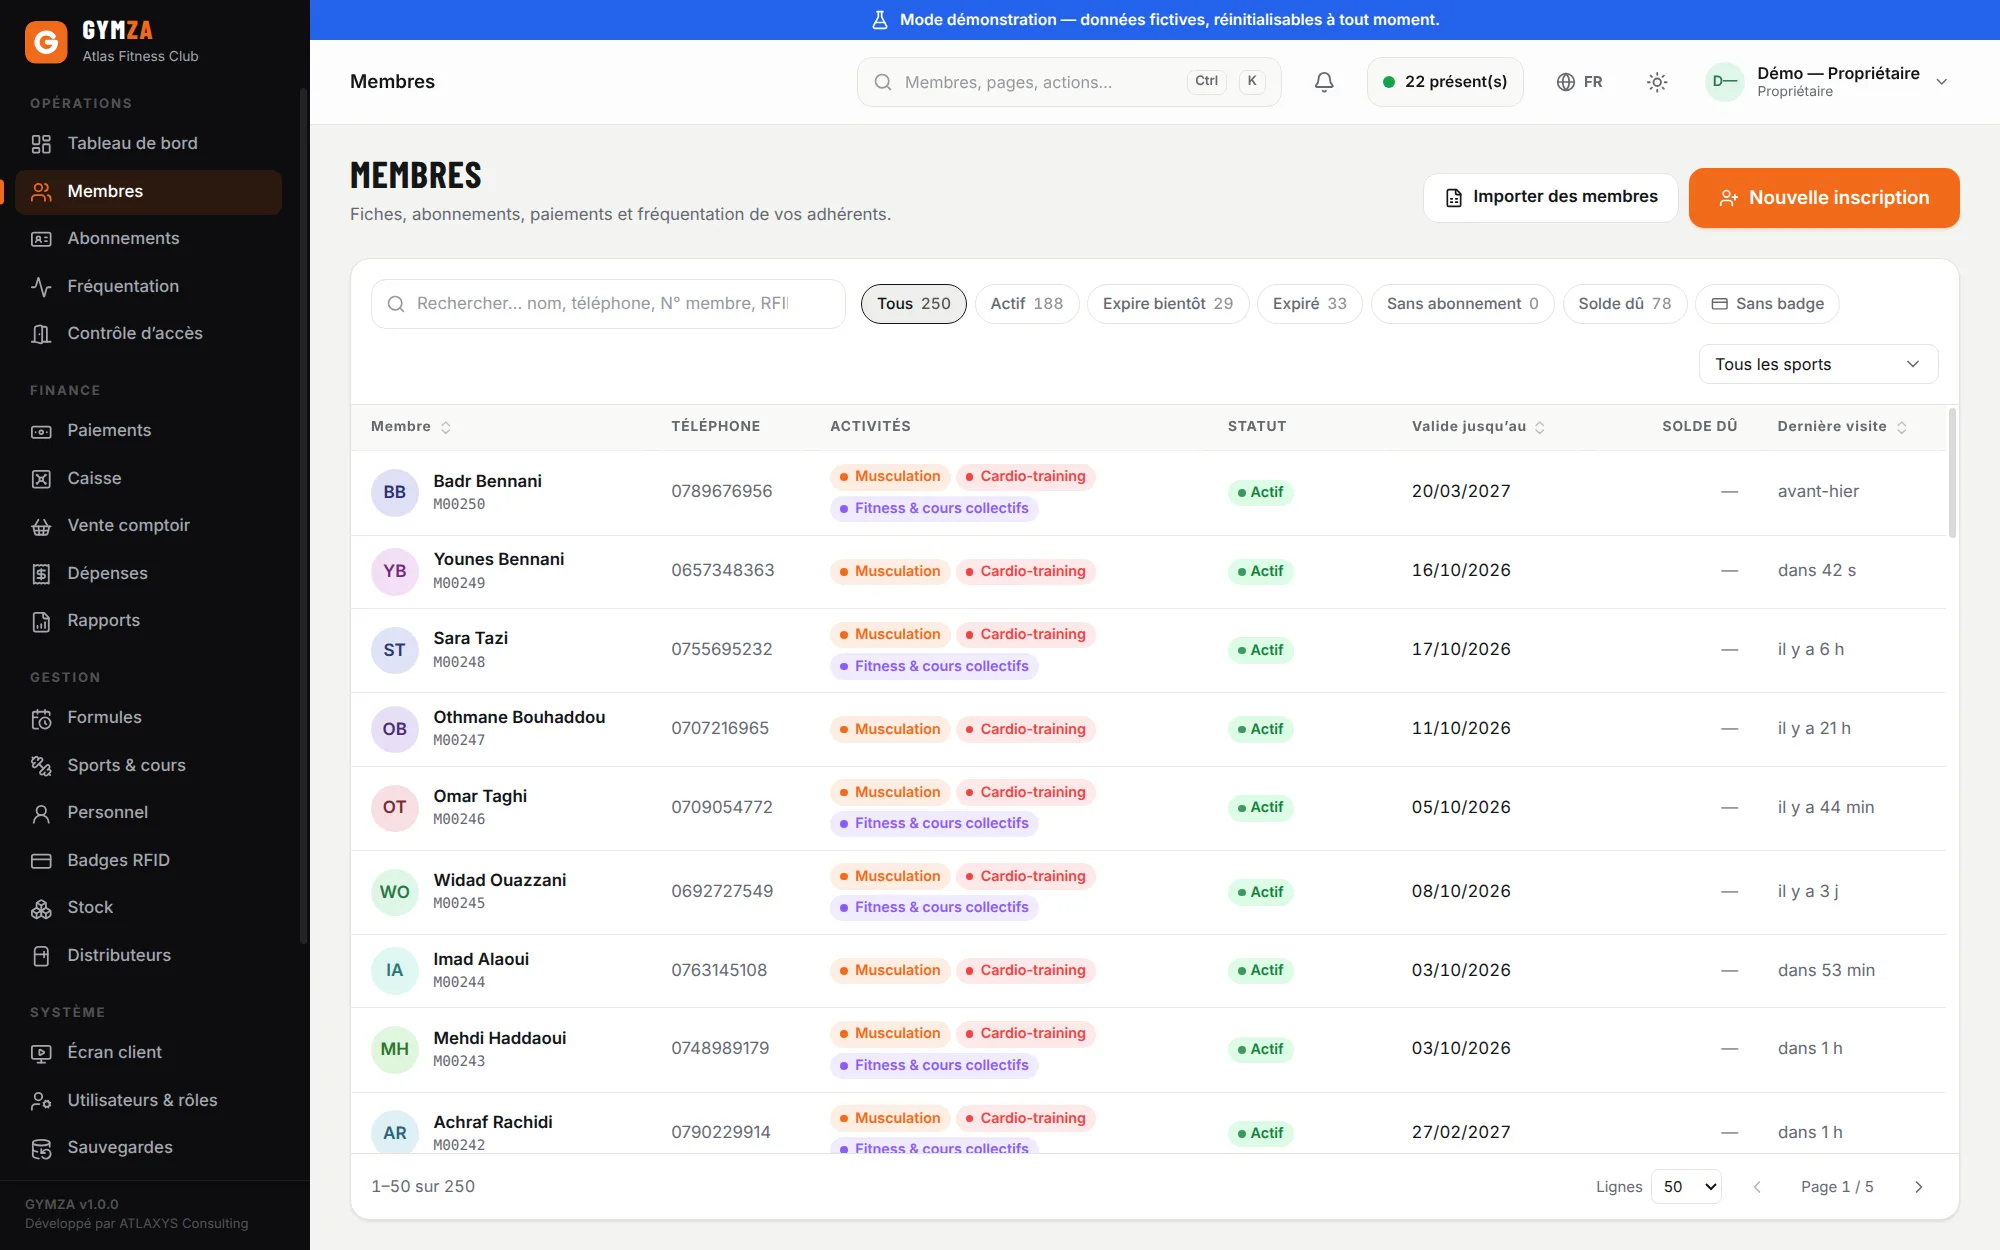The width and height of the screenshot is (2000, 1250).
Task: Open Utilisateurs & rôles page
Action: (x=148, y=1101)
